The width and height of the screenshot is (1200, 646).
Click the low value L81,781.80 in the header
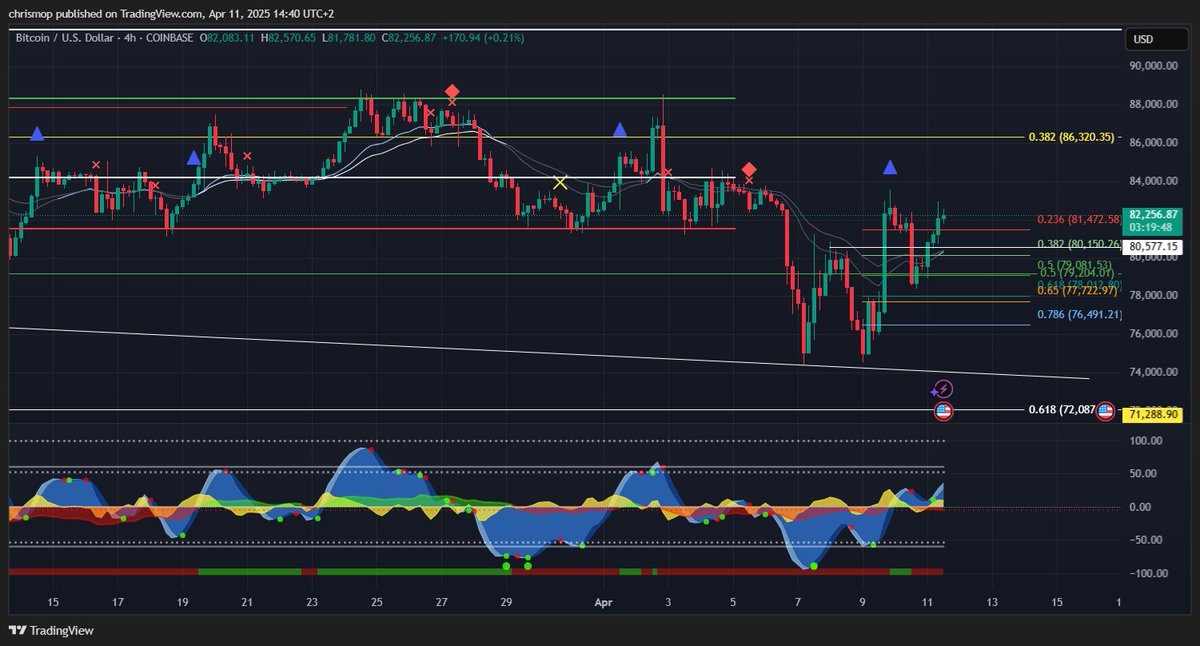(x=350, y=38)
